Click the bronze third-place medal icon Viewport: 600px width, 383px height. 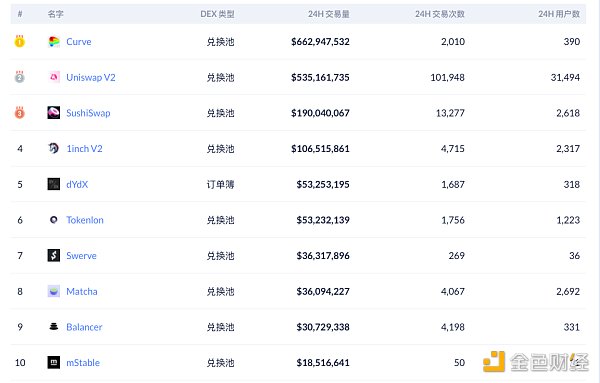click(20, 112)
